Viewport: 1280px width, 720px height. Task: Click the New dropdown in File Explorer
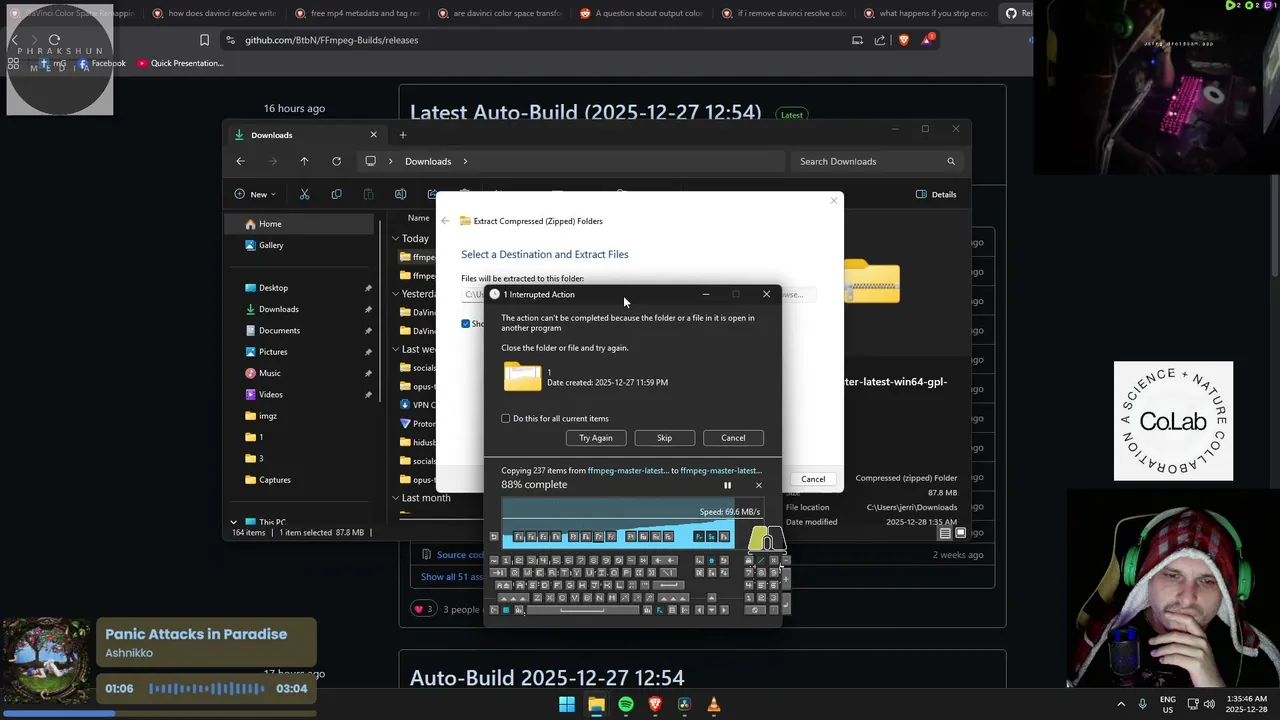tap(256, 194)
